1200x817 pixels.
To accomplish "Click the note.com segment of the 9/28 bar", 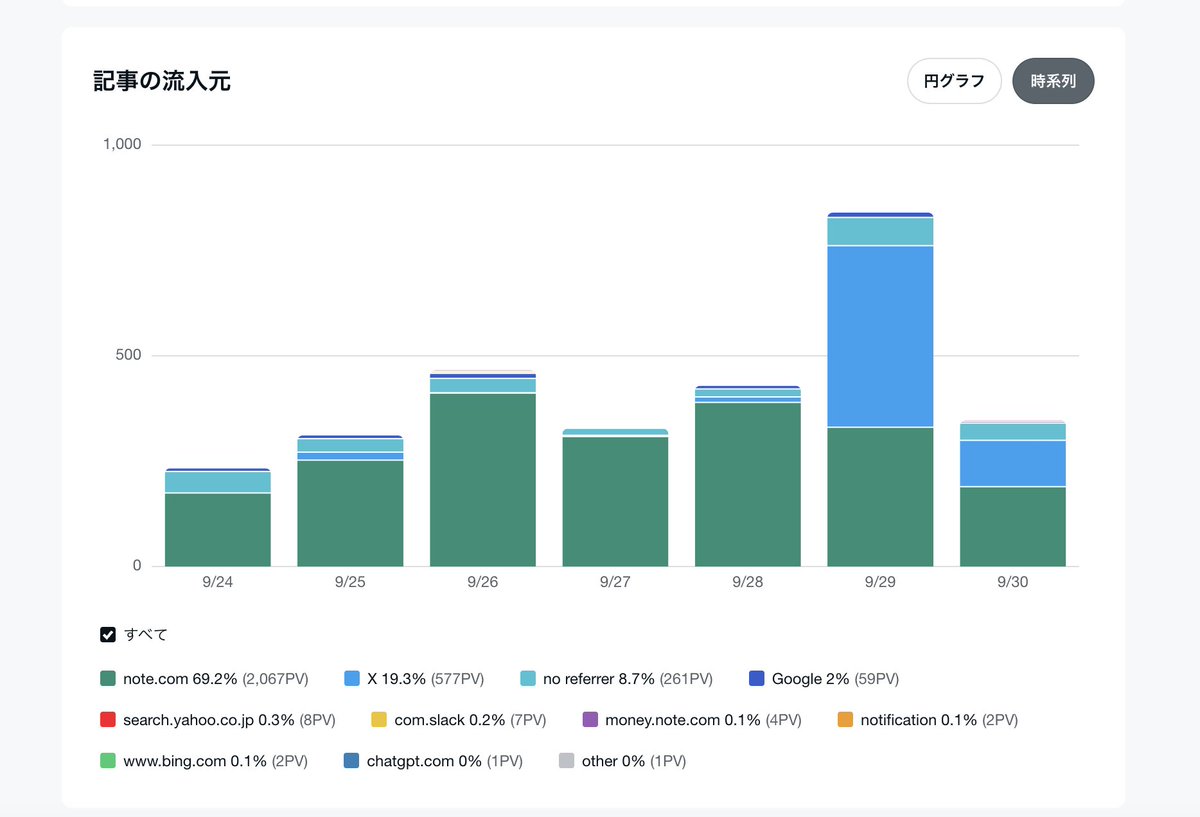I will (748, 485).
